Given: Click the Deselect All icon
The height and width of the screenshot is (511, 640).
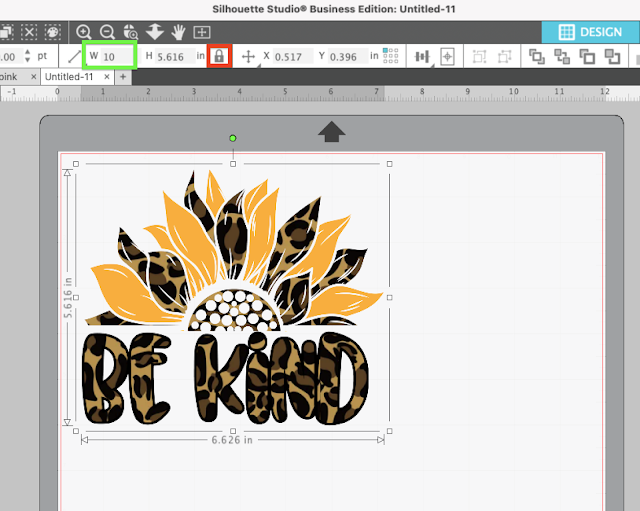Looking at the screenshot, I should pos(29,32).
